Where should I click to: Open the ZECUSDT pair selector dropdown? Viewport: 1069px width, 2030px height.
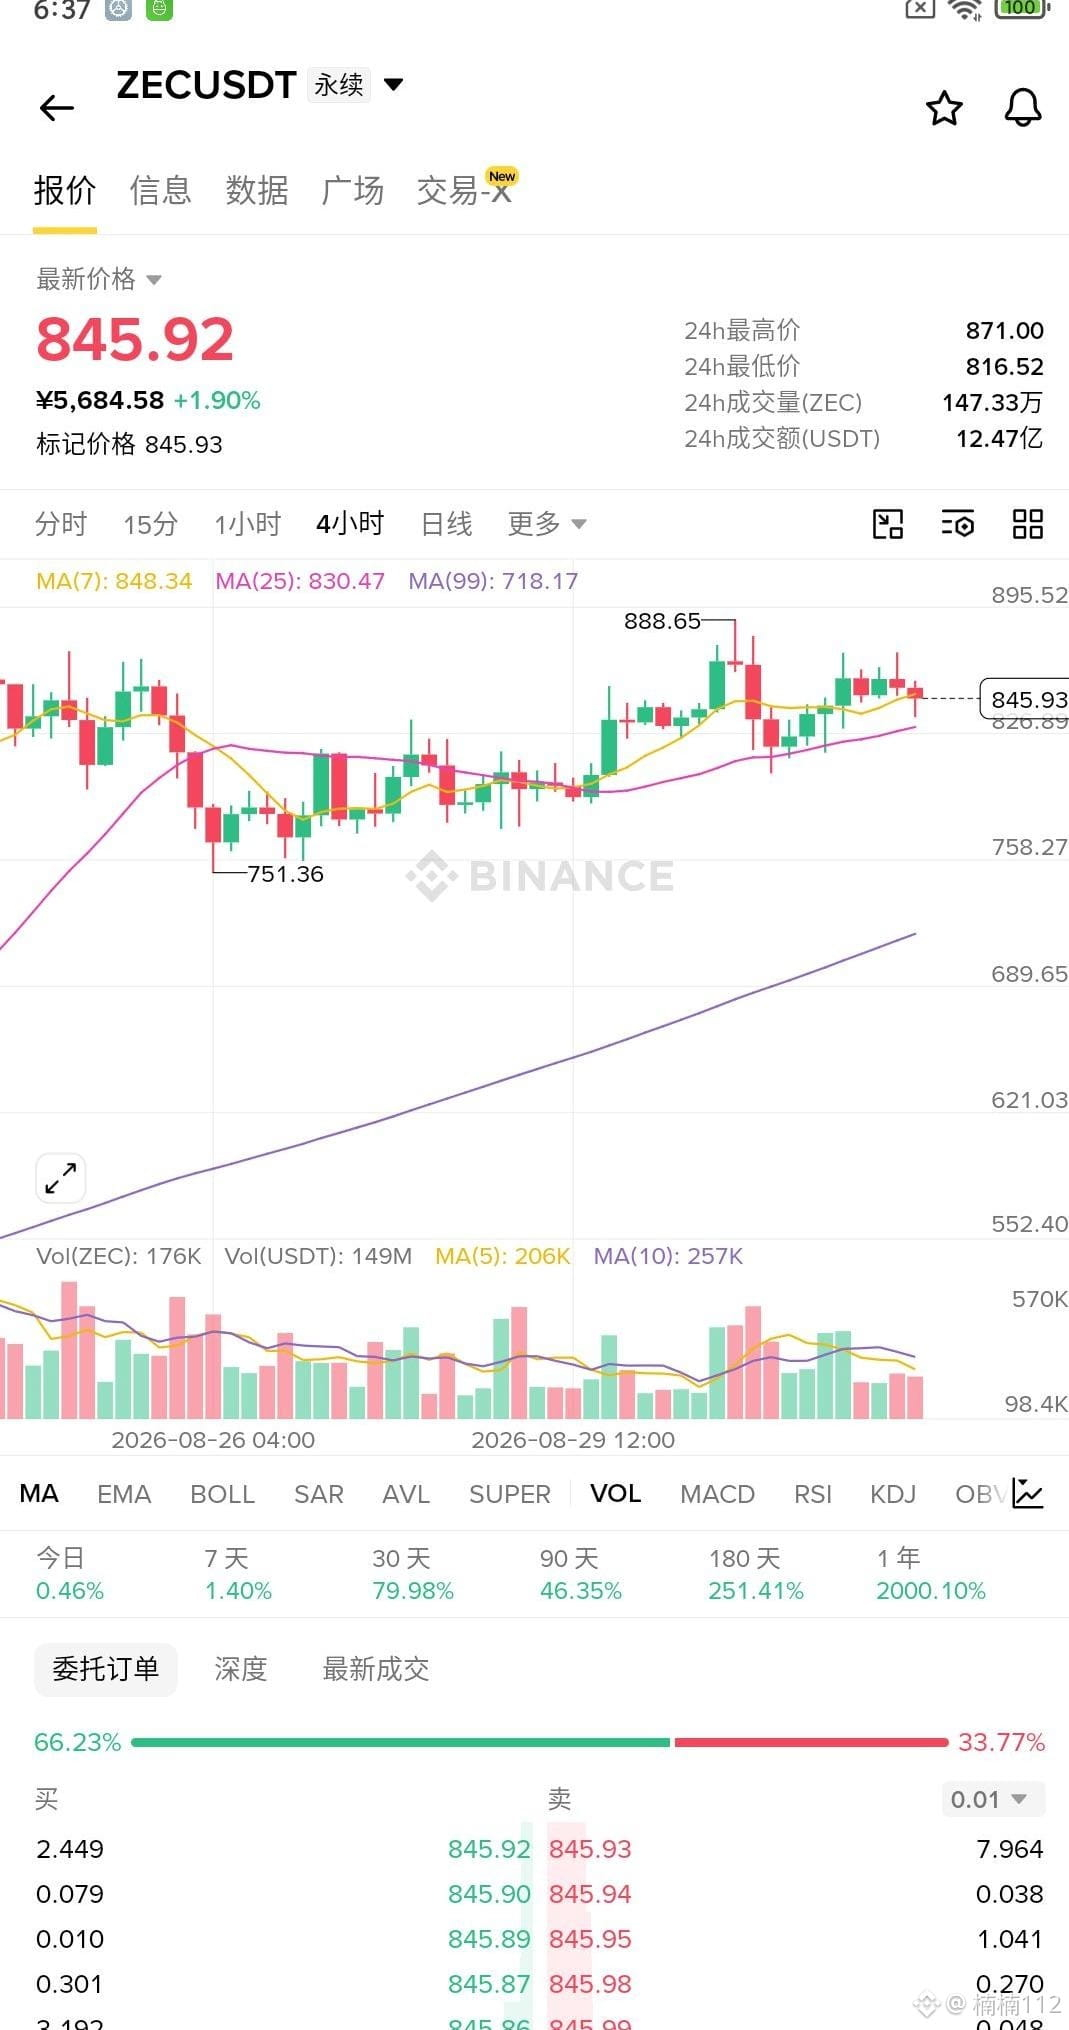(394, 84)
